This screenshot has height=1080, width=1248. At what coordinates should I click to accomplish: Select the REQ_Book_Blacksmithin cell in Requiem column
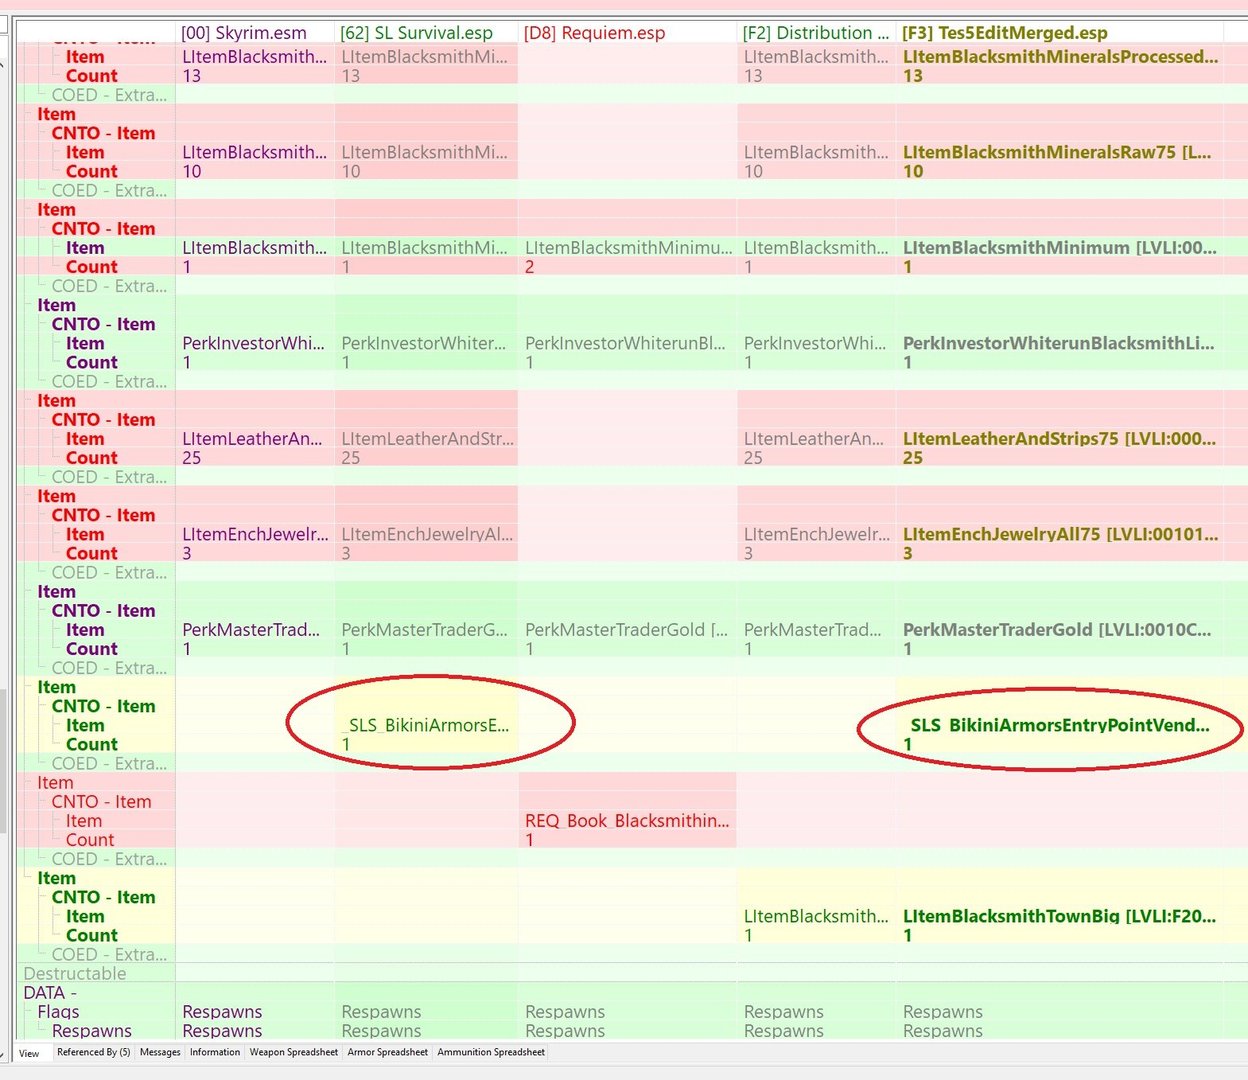[628, 821]
